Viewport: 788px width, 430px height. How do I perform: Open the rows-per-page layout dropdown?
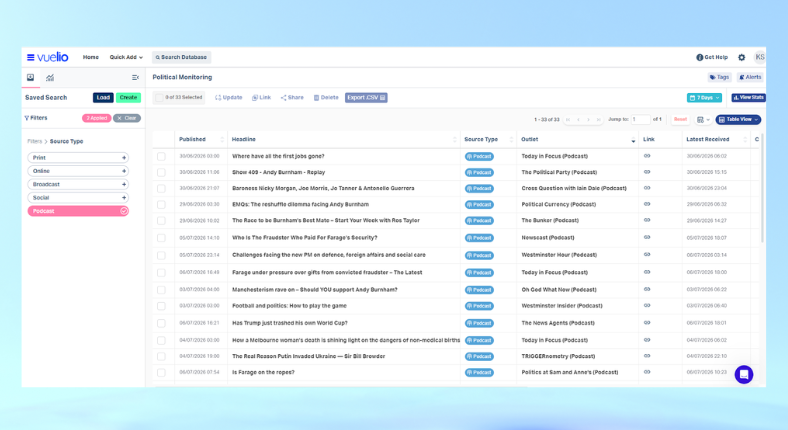(703, 120)
